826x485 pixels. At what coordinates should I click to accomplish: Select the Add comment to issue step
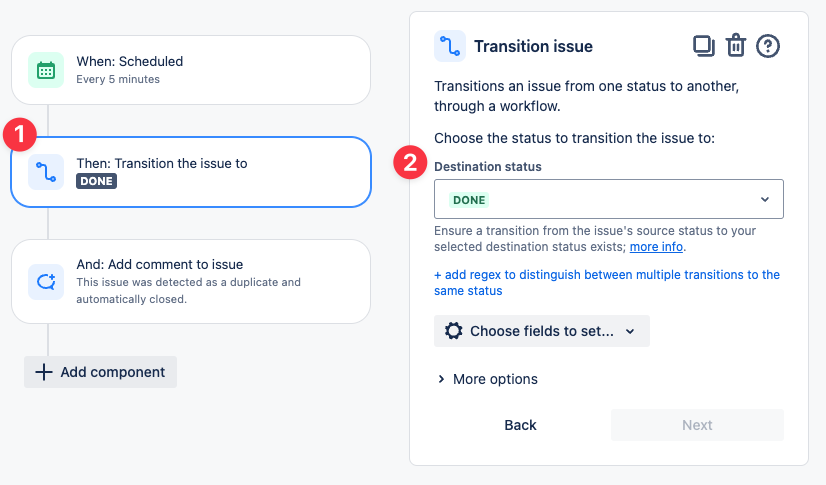(190, 281)
